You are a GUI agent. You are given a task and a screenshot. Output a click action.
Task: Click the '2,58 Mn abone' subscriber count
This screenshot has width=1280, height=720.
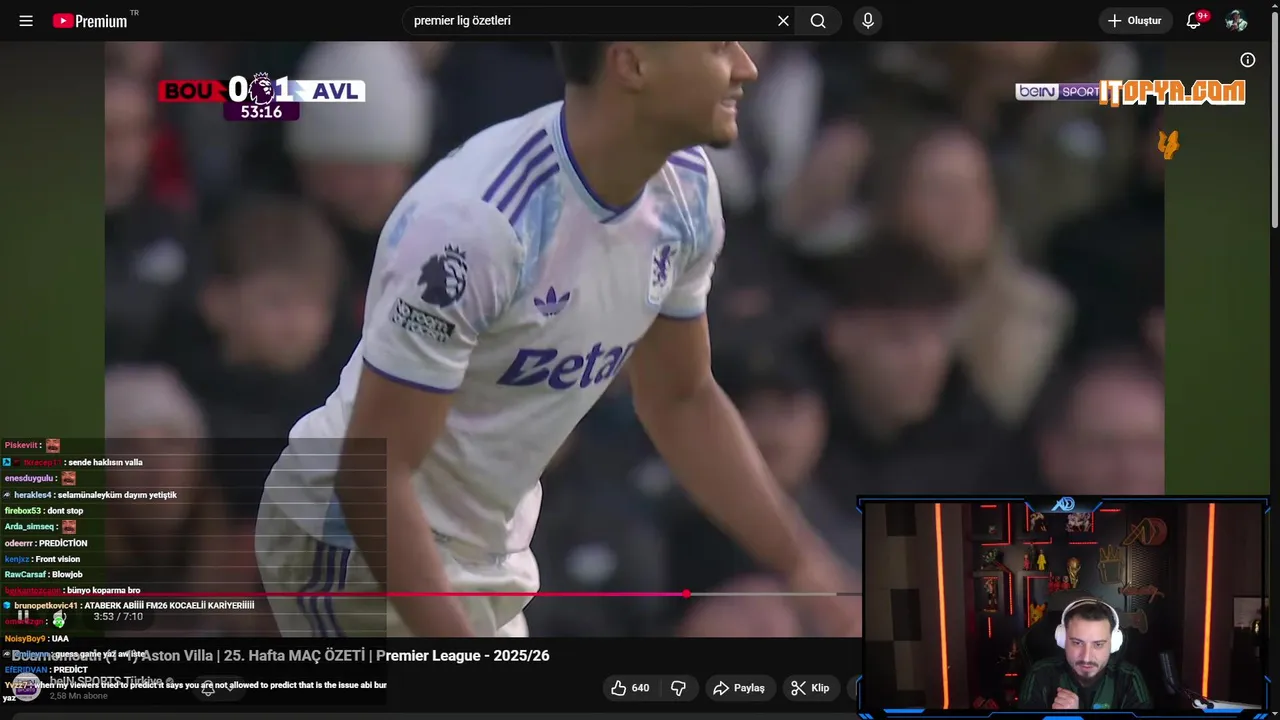(79, 696)
